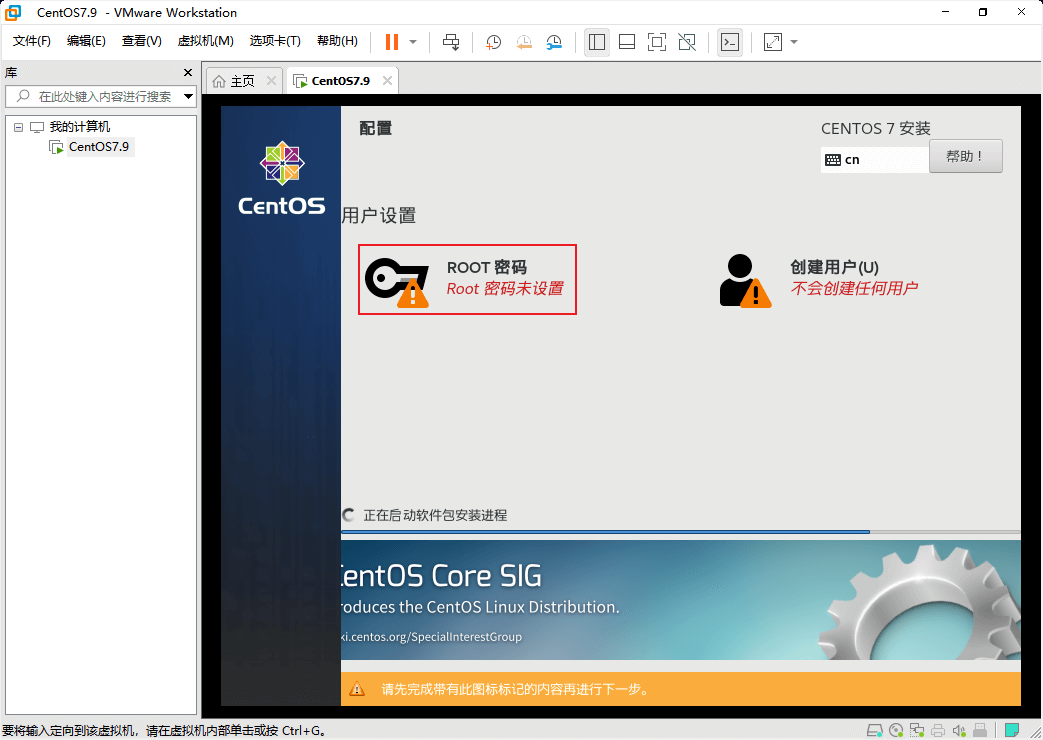Click the USB controller status icon
Screen dimensions: 1043x740
979,731
